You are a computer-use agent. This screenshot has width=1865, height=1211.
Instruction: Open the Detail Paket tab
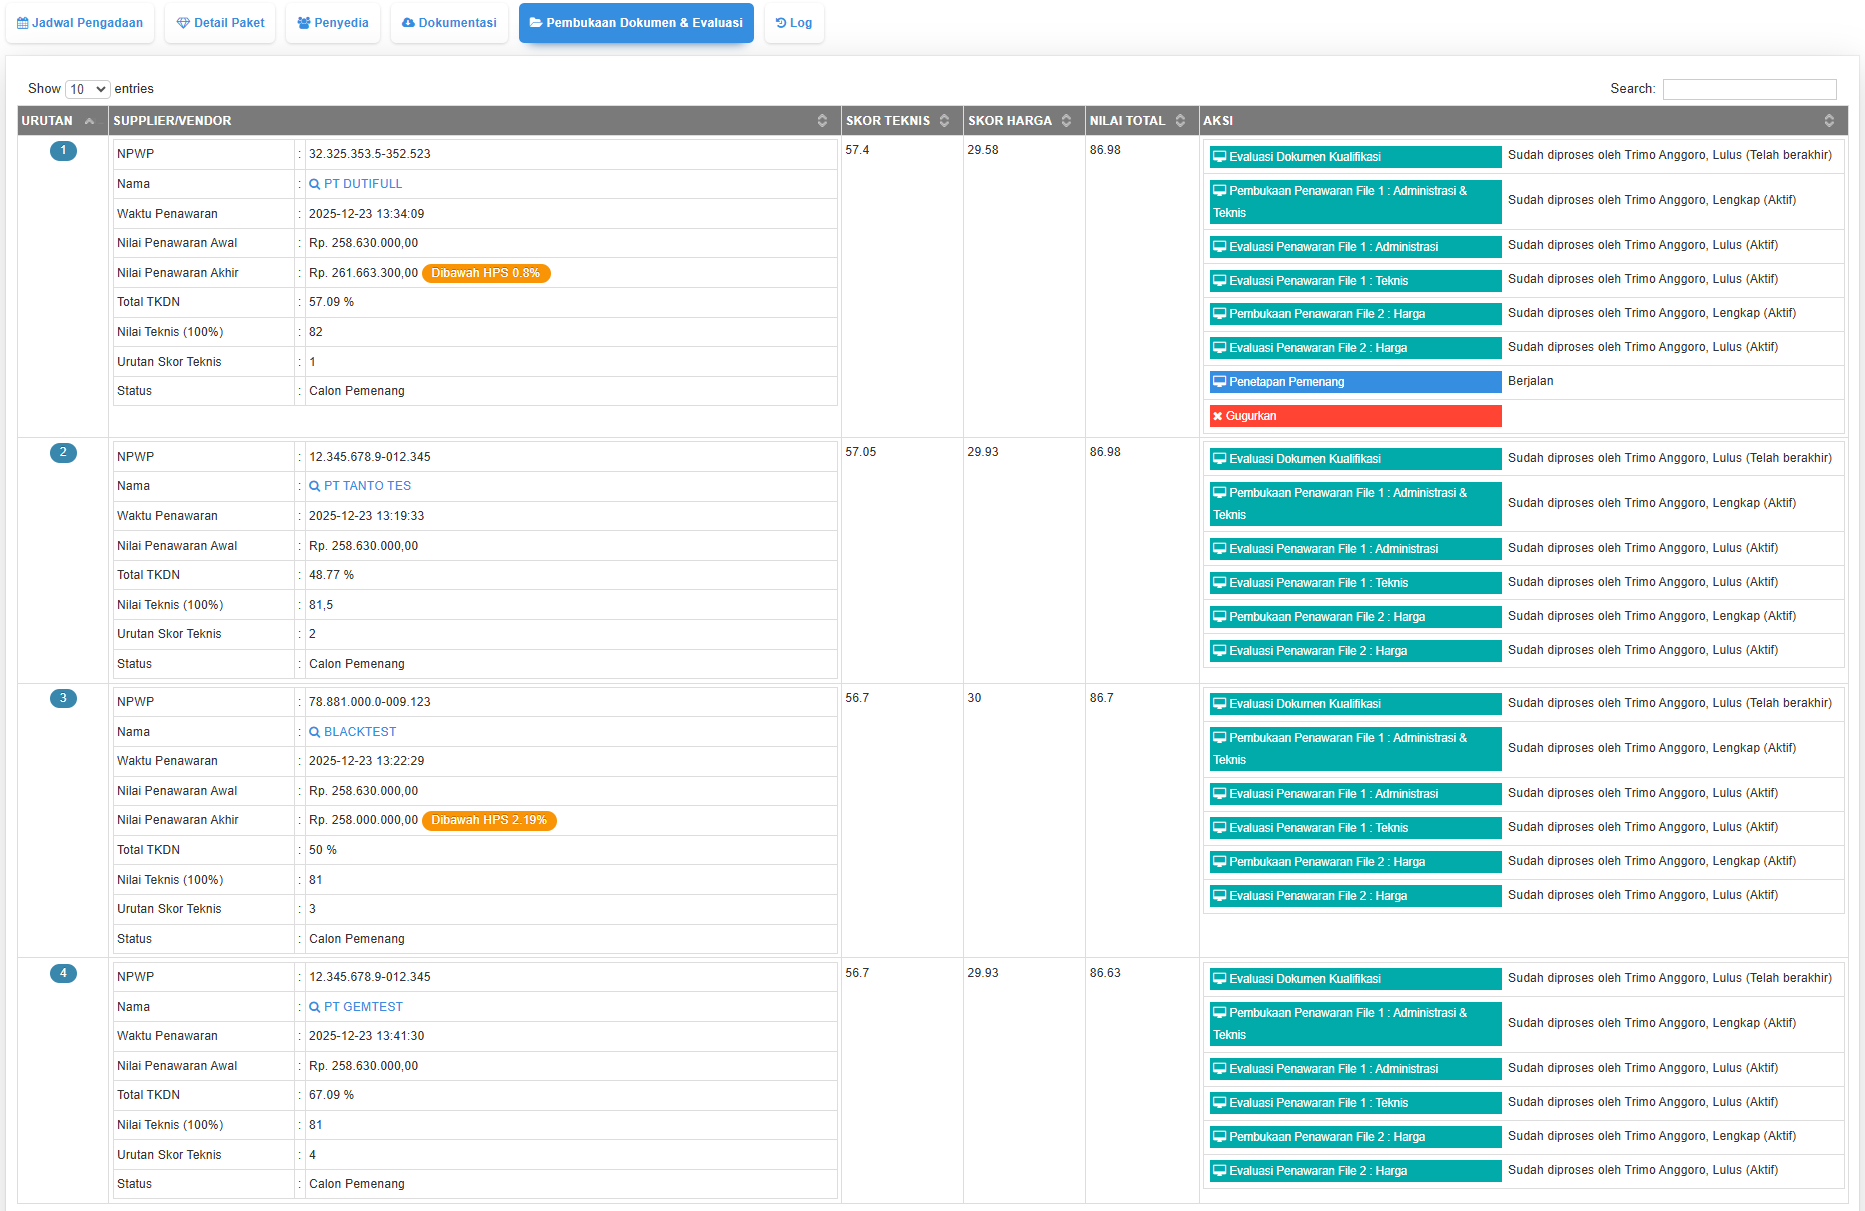pyautogui.click(x=221, y=23)
